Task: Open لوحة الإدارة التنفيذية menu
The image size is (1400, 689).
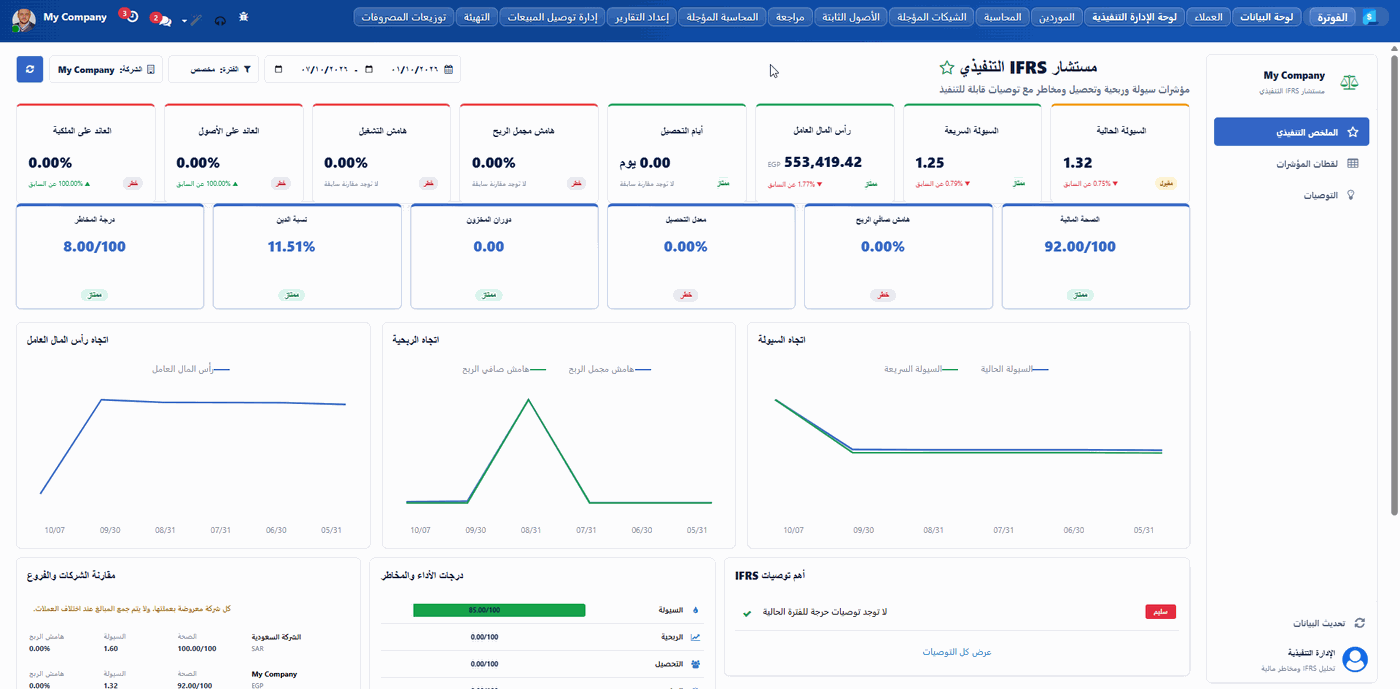Action: click(x=1135, y=17)
